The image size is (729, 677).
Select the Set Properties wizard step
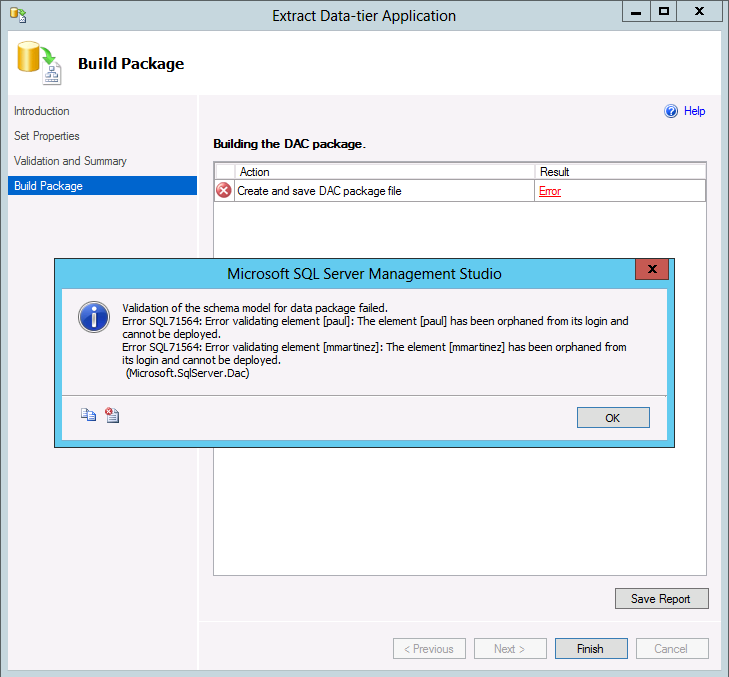46,136
